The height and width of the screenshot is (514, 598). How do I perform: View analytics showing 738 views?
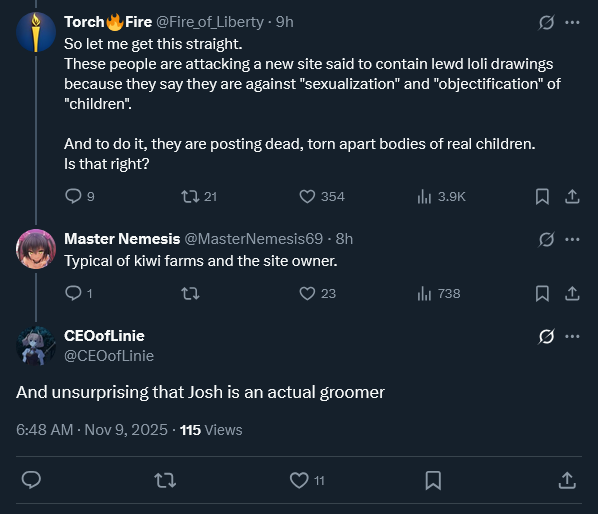[439, 294]
